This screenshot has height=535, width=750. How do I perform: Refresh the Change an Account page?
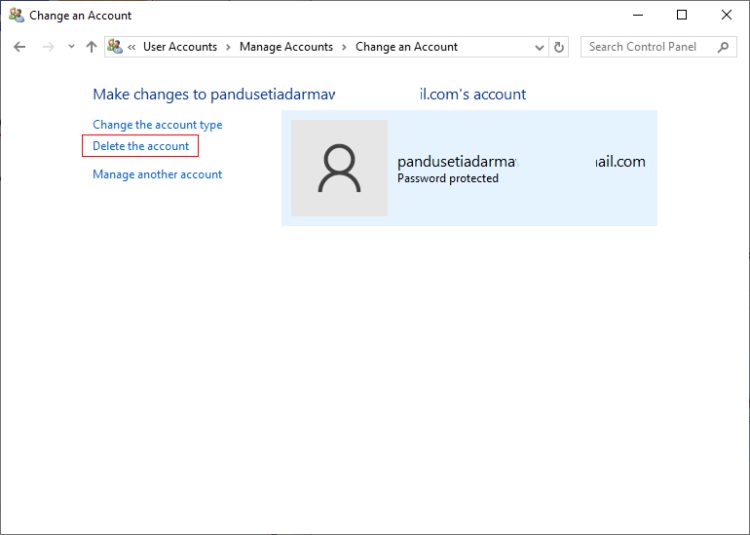point(559,47)
